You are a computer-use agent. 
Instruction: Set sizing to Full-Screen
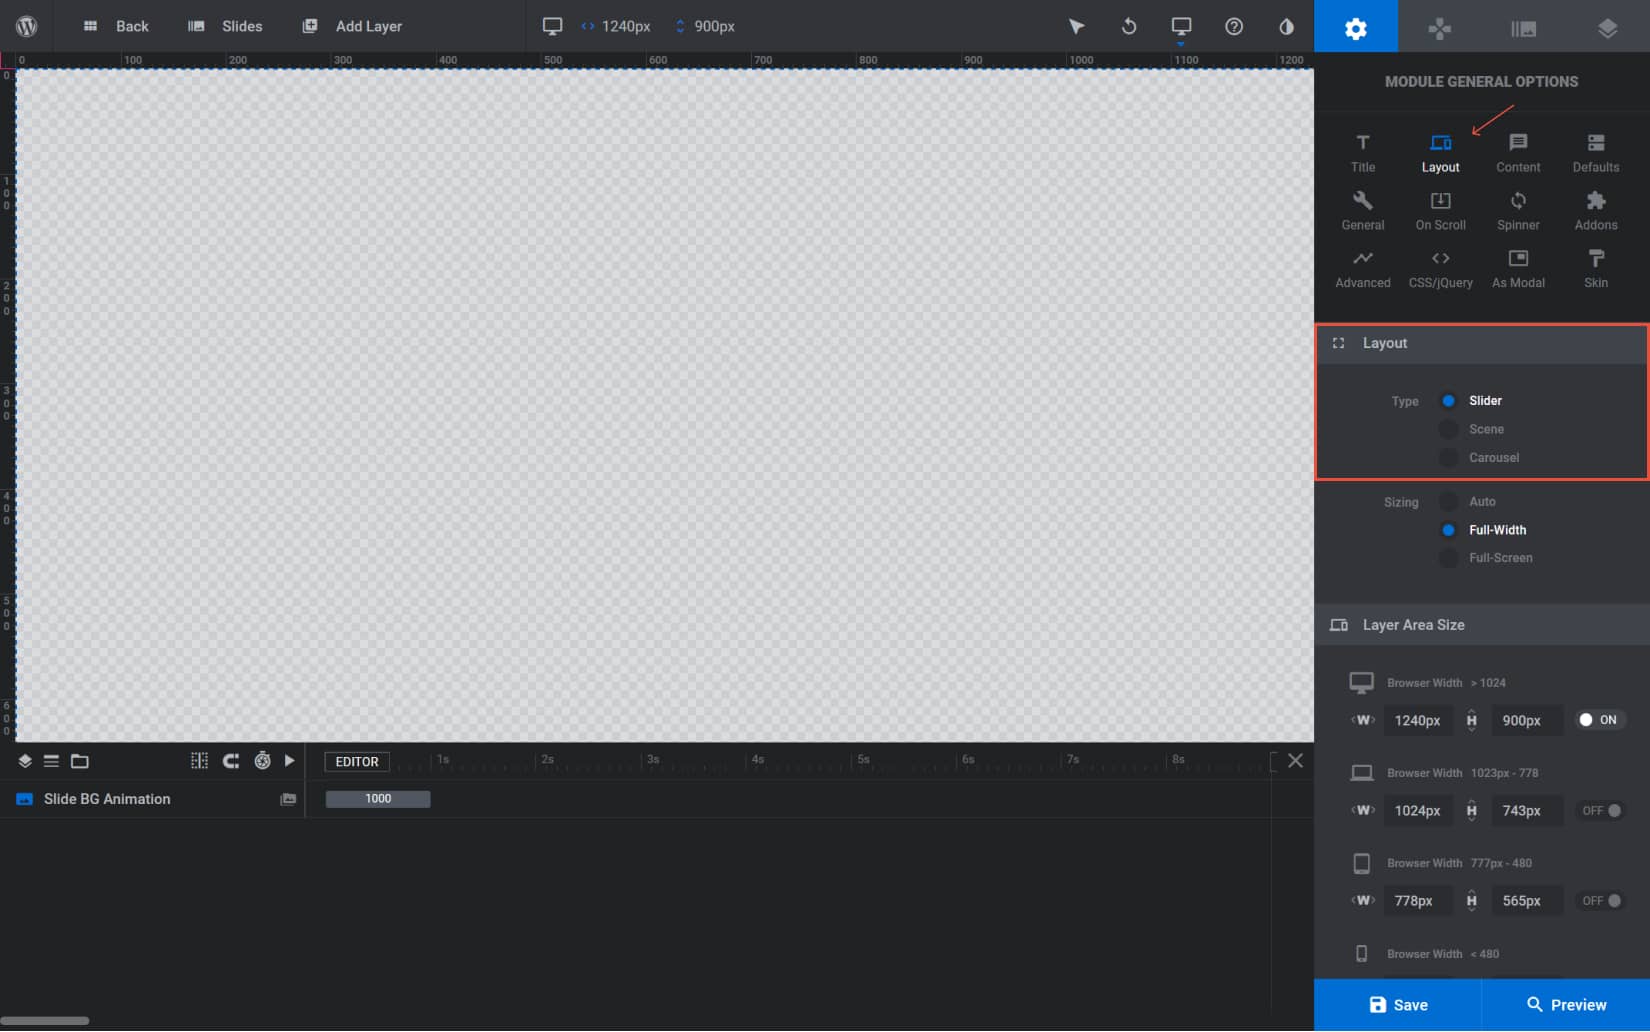pos(1448,557)
